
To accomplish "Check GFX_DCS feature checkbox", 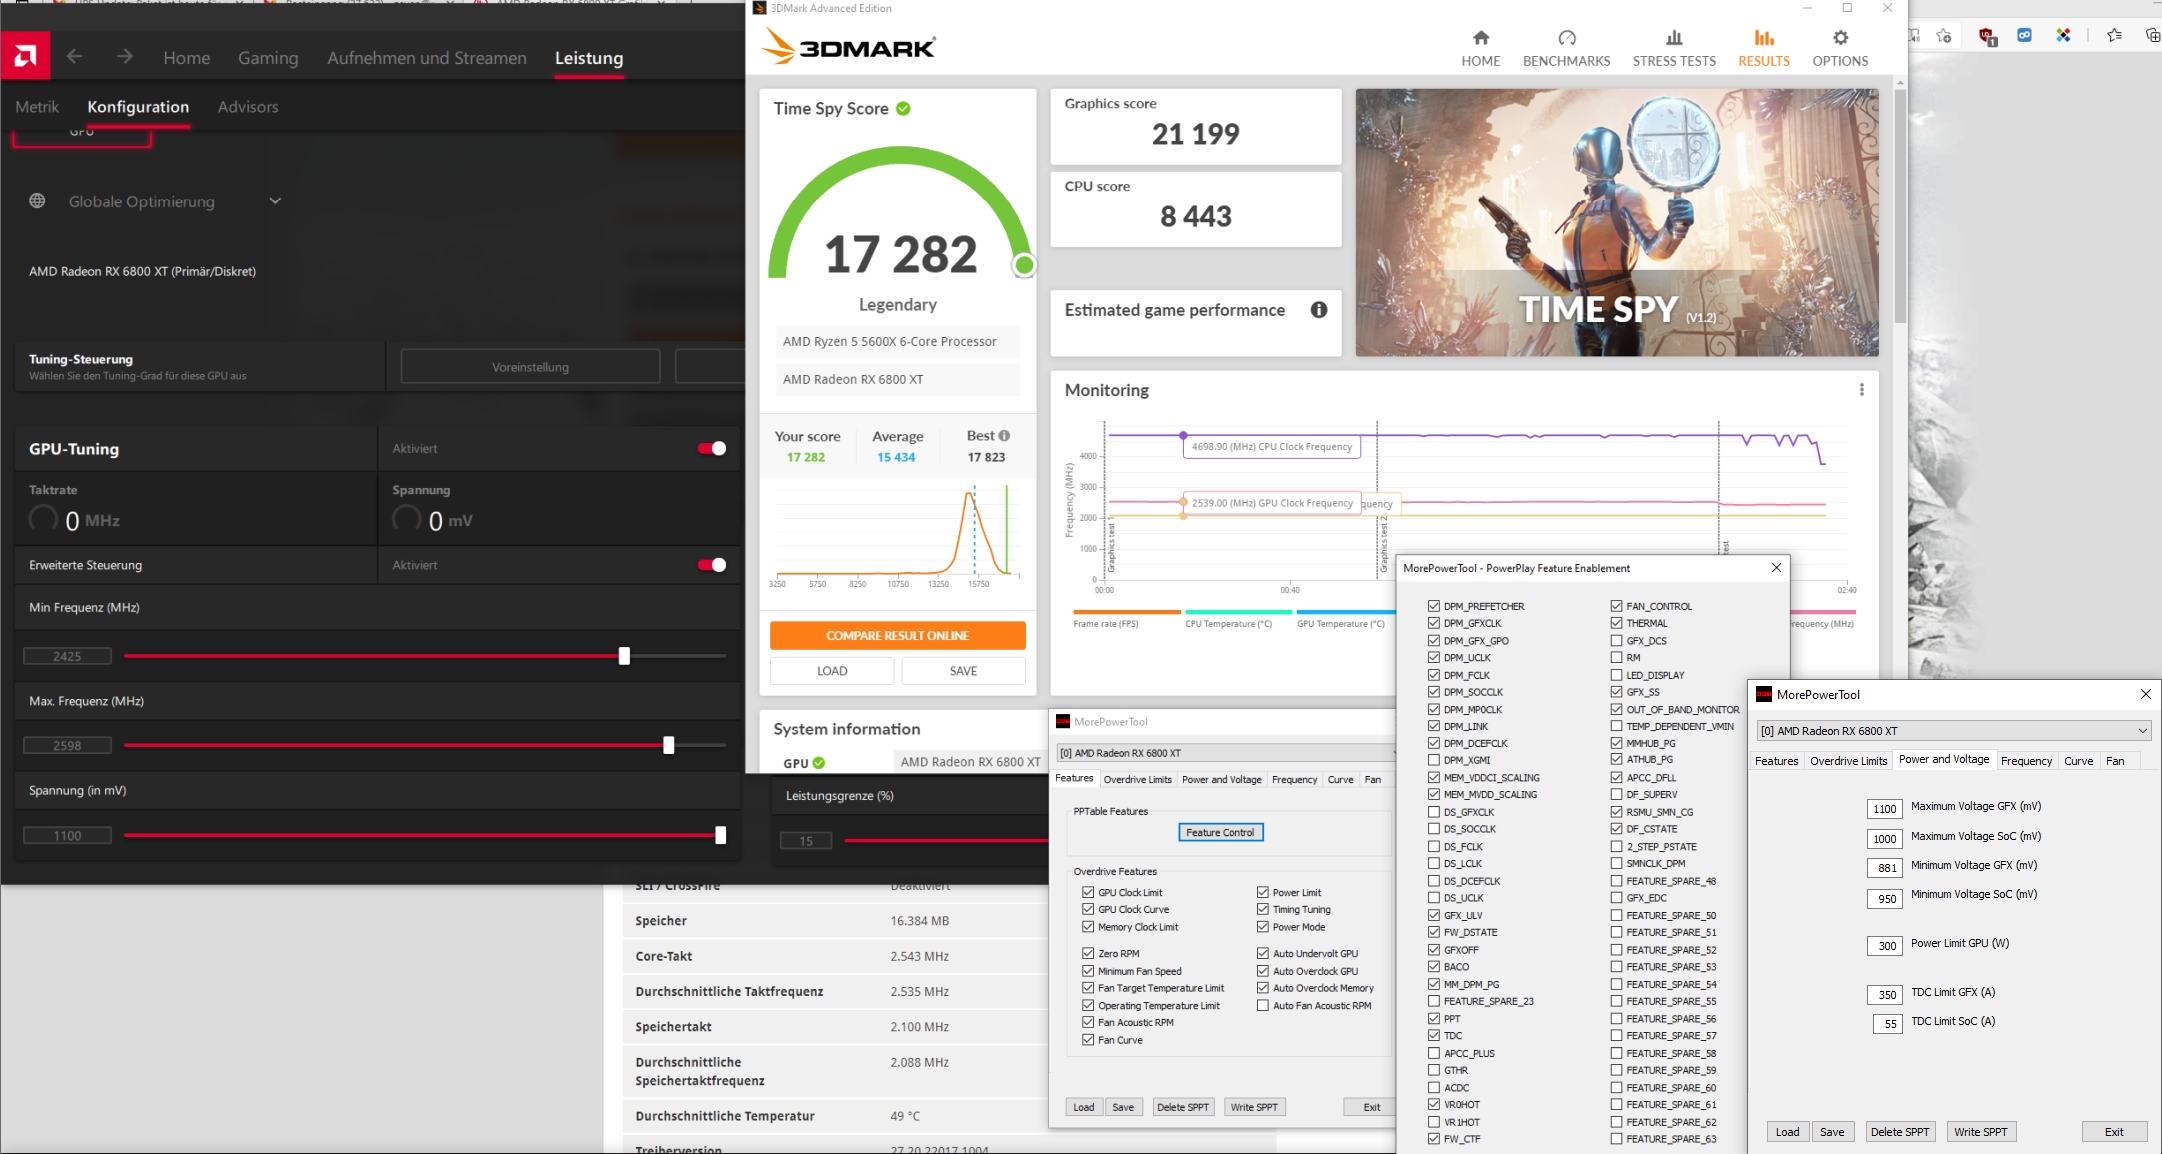I will tap(1616, 640).
